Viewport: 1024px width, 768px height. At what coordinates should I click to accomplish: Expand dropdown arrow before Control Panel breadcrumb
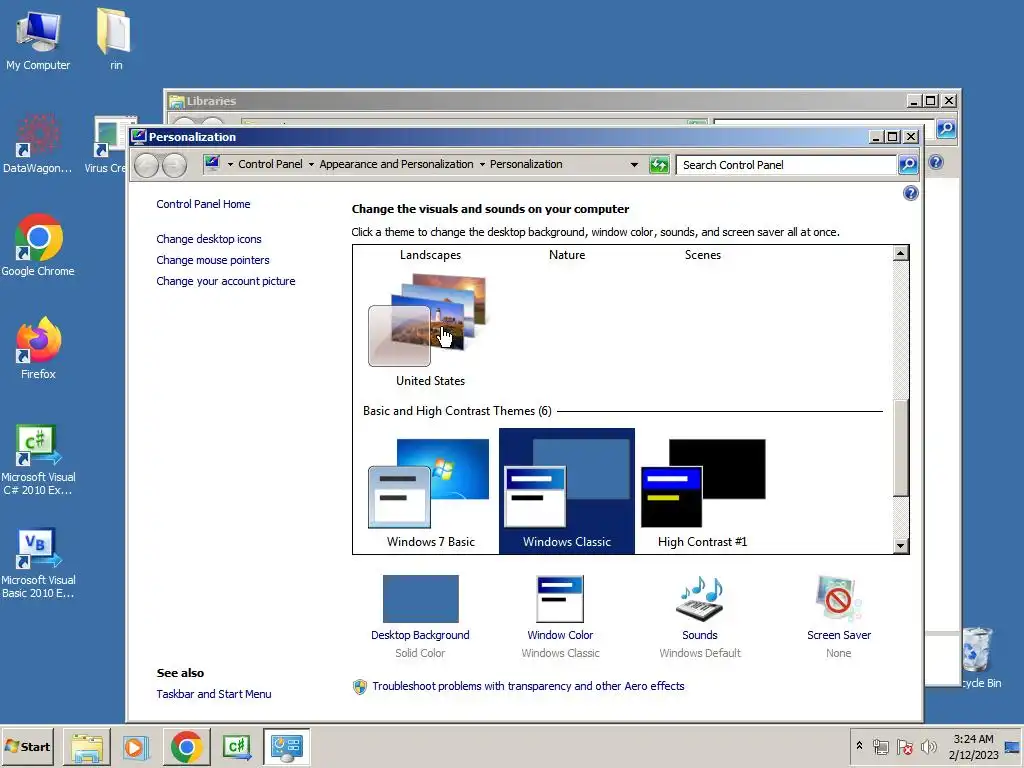point(230,165)
